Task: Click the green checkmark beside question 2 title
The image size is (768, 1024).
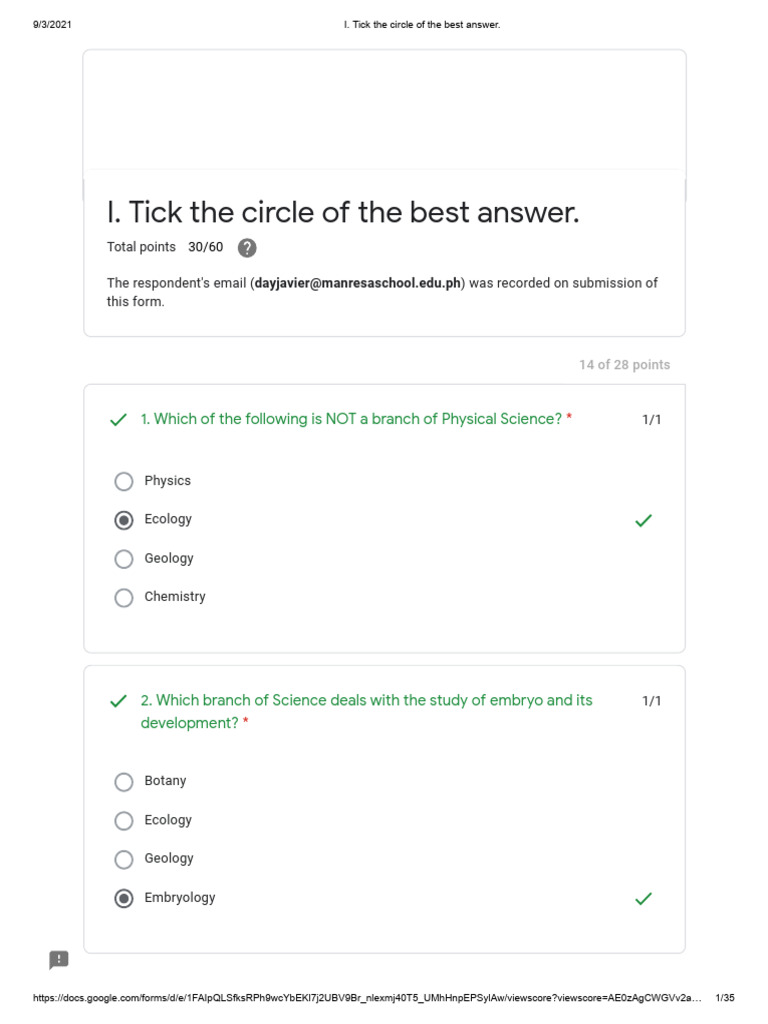Action: pyautogui.click(x=119, y=701)
